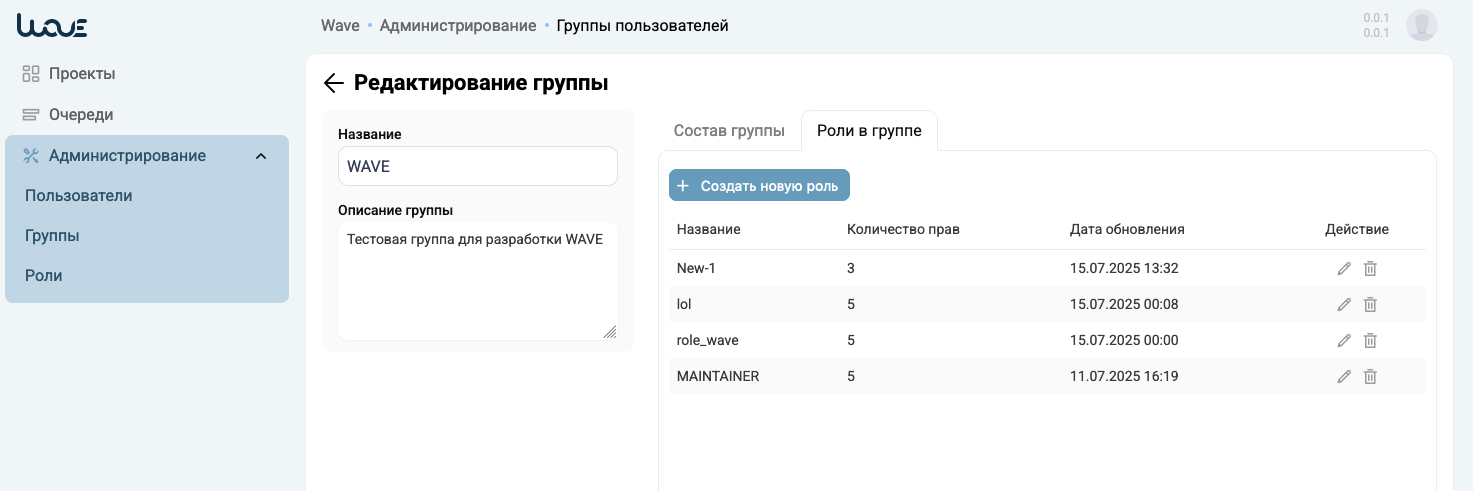Go to Очереди in the sidebar
This screenshot has height=491, width=1473.
[80, 114]
